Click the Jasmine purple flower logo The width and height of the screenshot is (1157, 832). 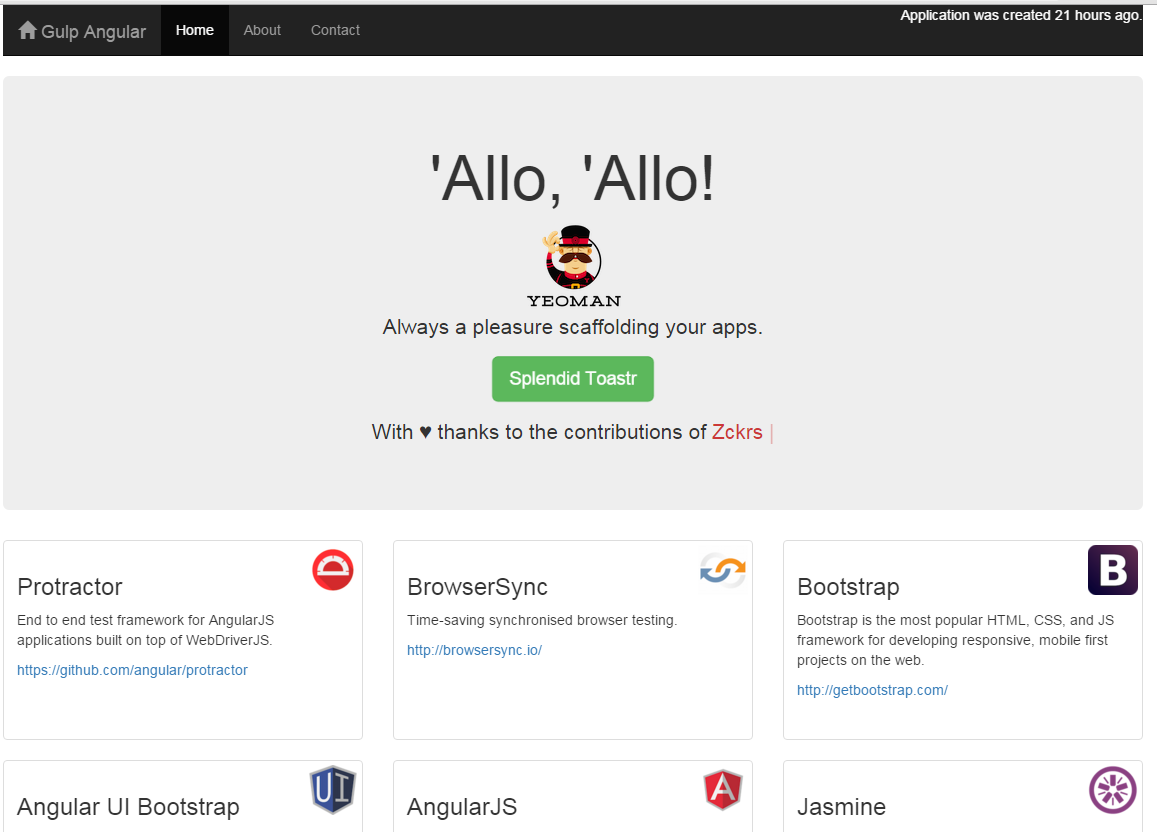pos(1113,790)
